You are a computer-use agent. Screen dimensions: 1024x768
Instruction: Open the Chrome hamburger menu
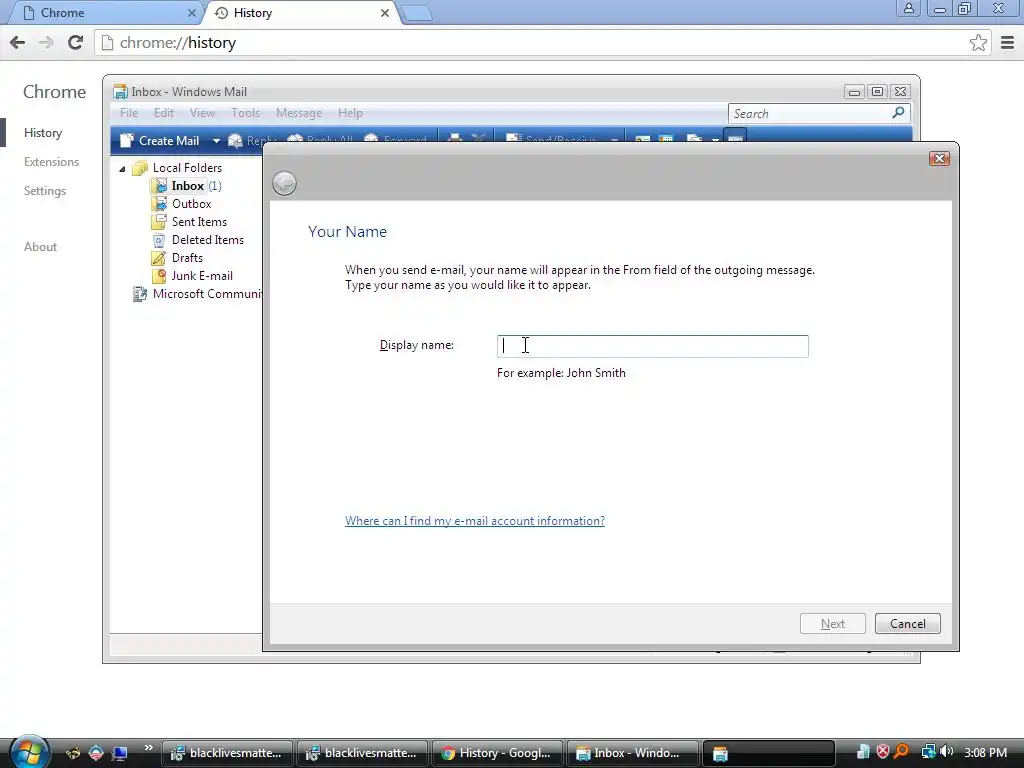(1008, 42)
